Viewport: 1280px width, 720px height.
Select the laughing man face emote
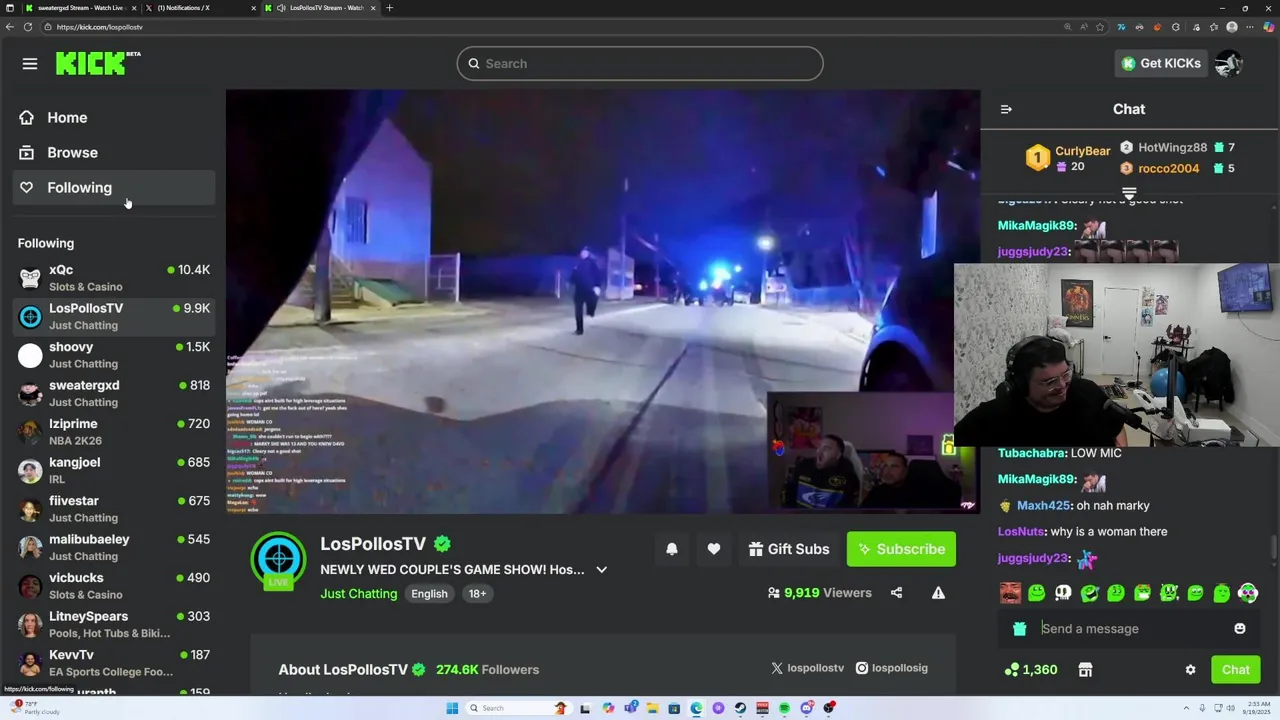pyautogui.click(x=1010, y=593)
